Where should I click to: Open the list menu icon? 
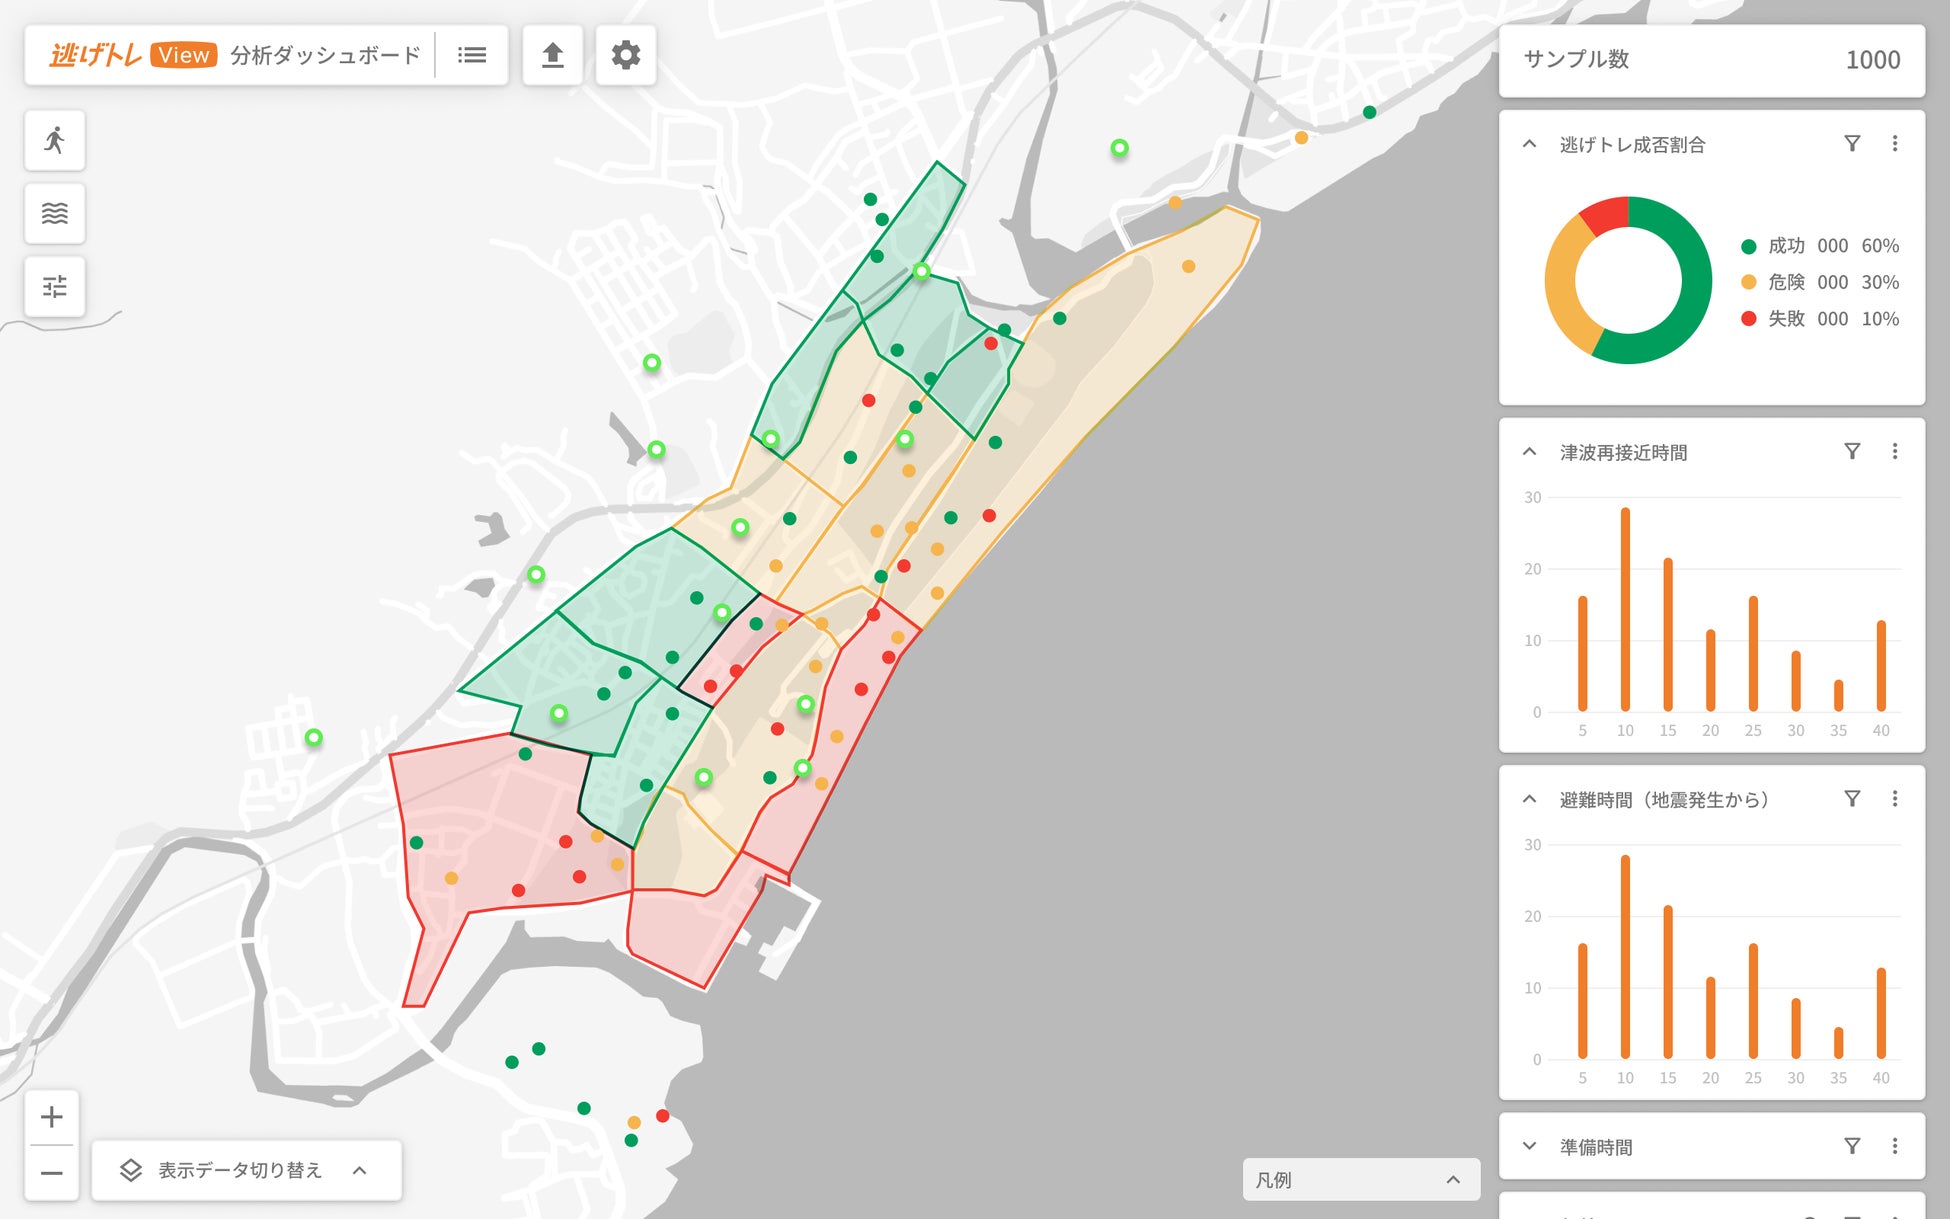click(x=472, y=55)
